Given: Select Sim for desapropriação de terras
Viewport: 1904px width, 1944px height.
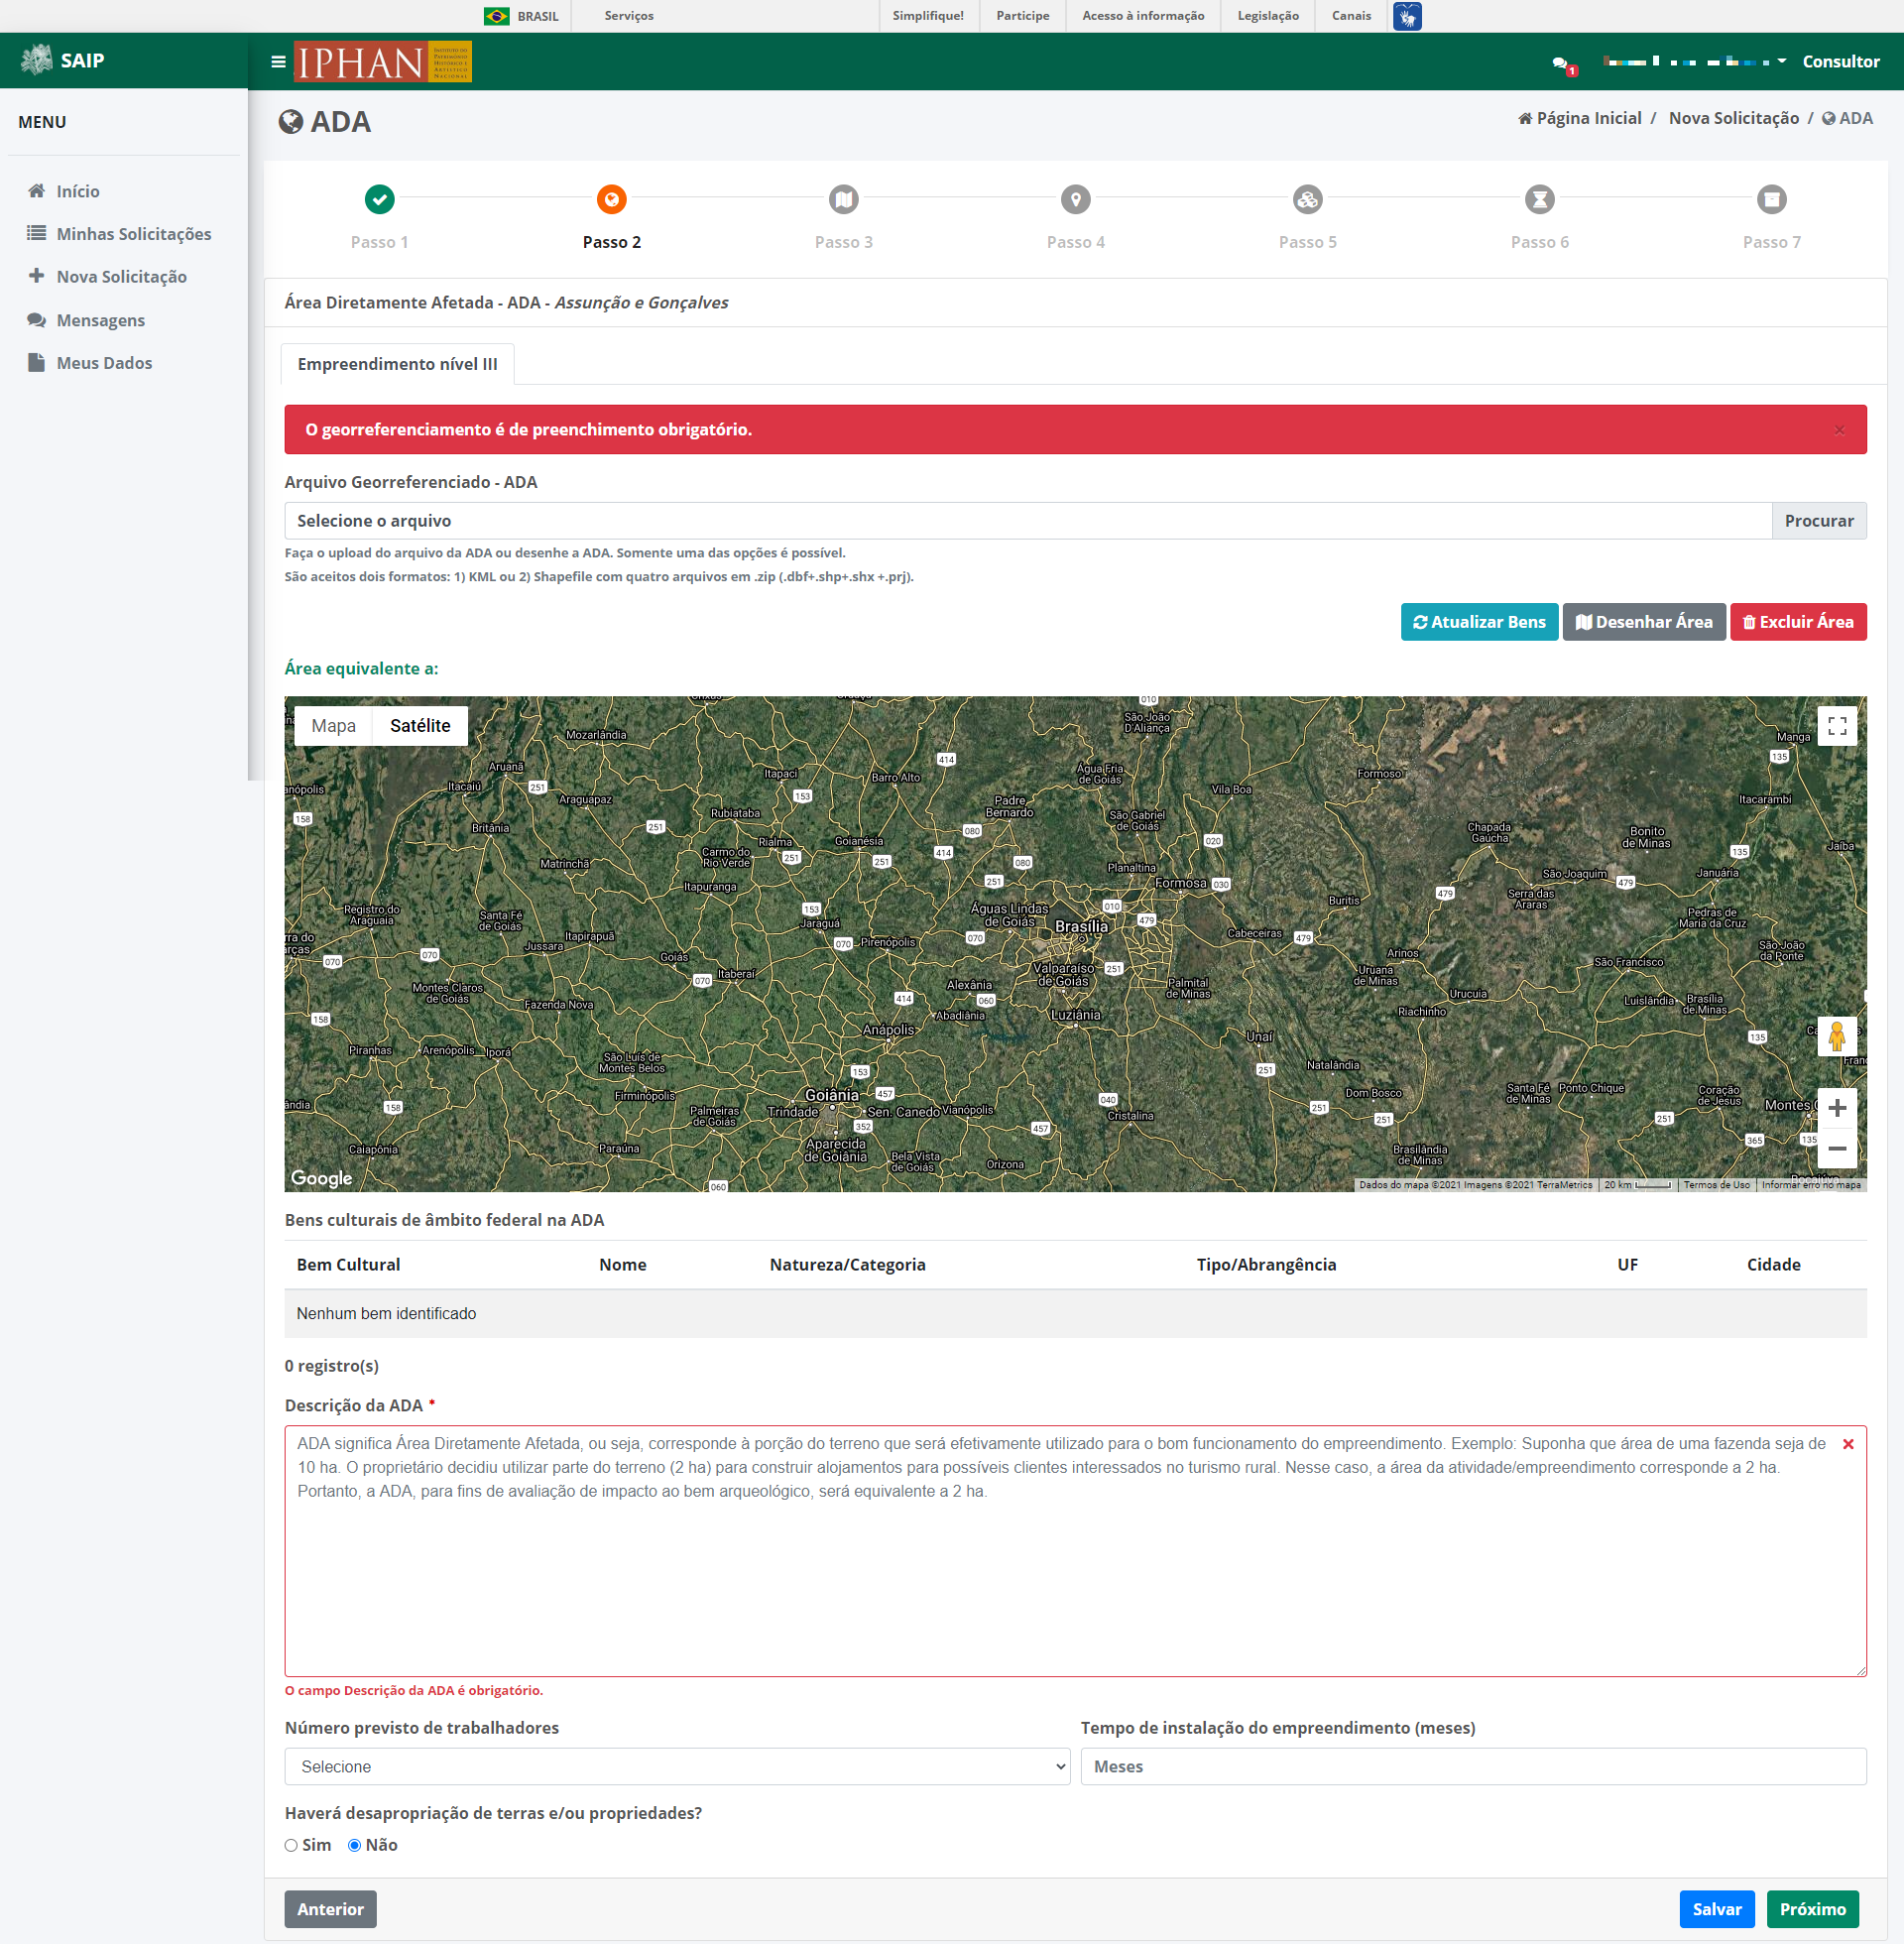Looking at the screenshot, I should tap(291, 1846).
